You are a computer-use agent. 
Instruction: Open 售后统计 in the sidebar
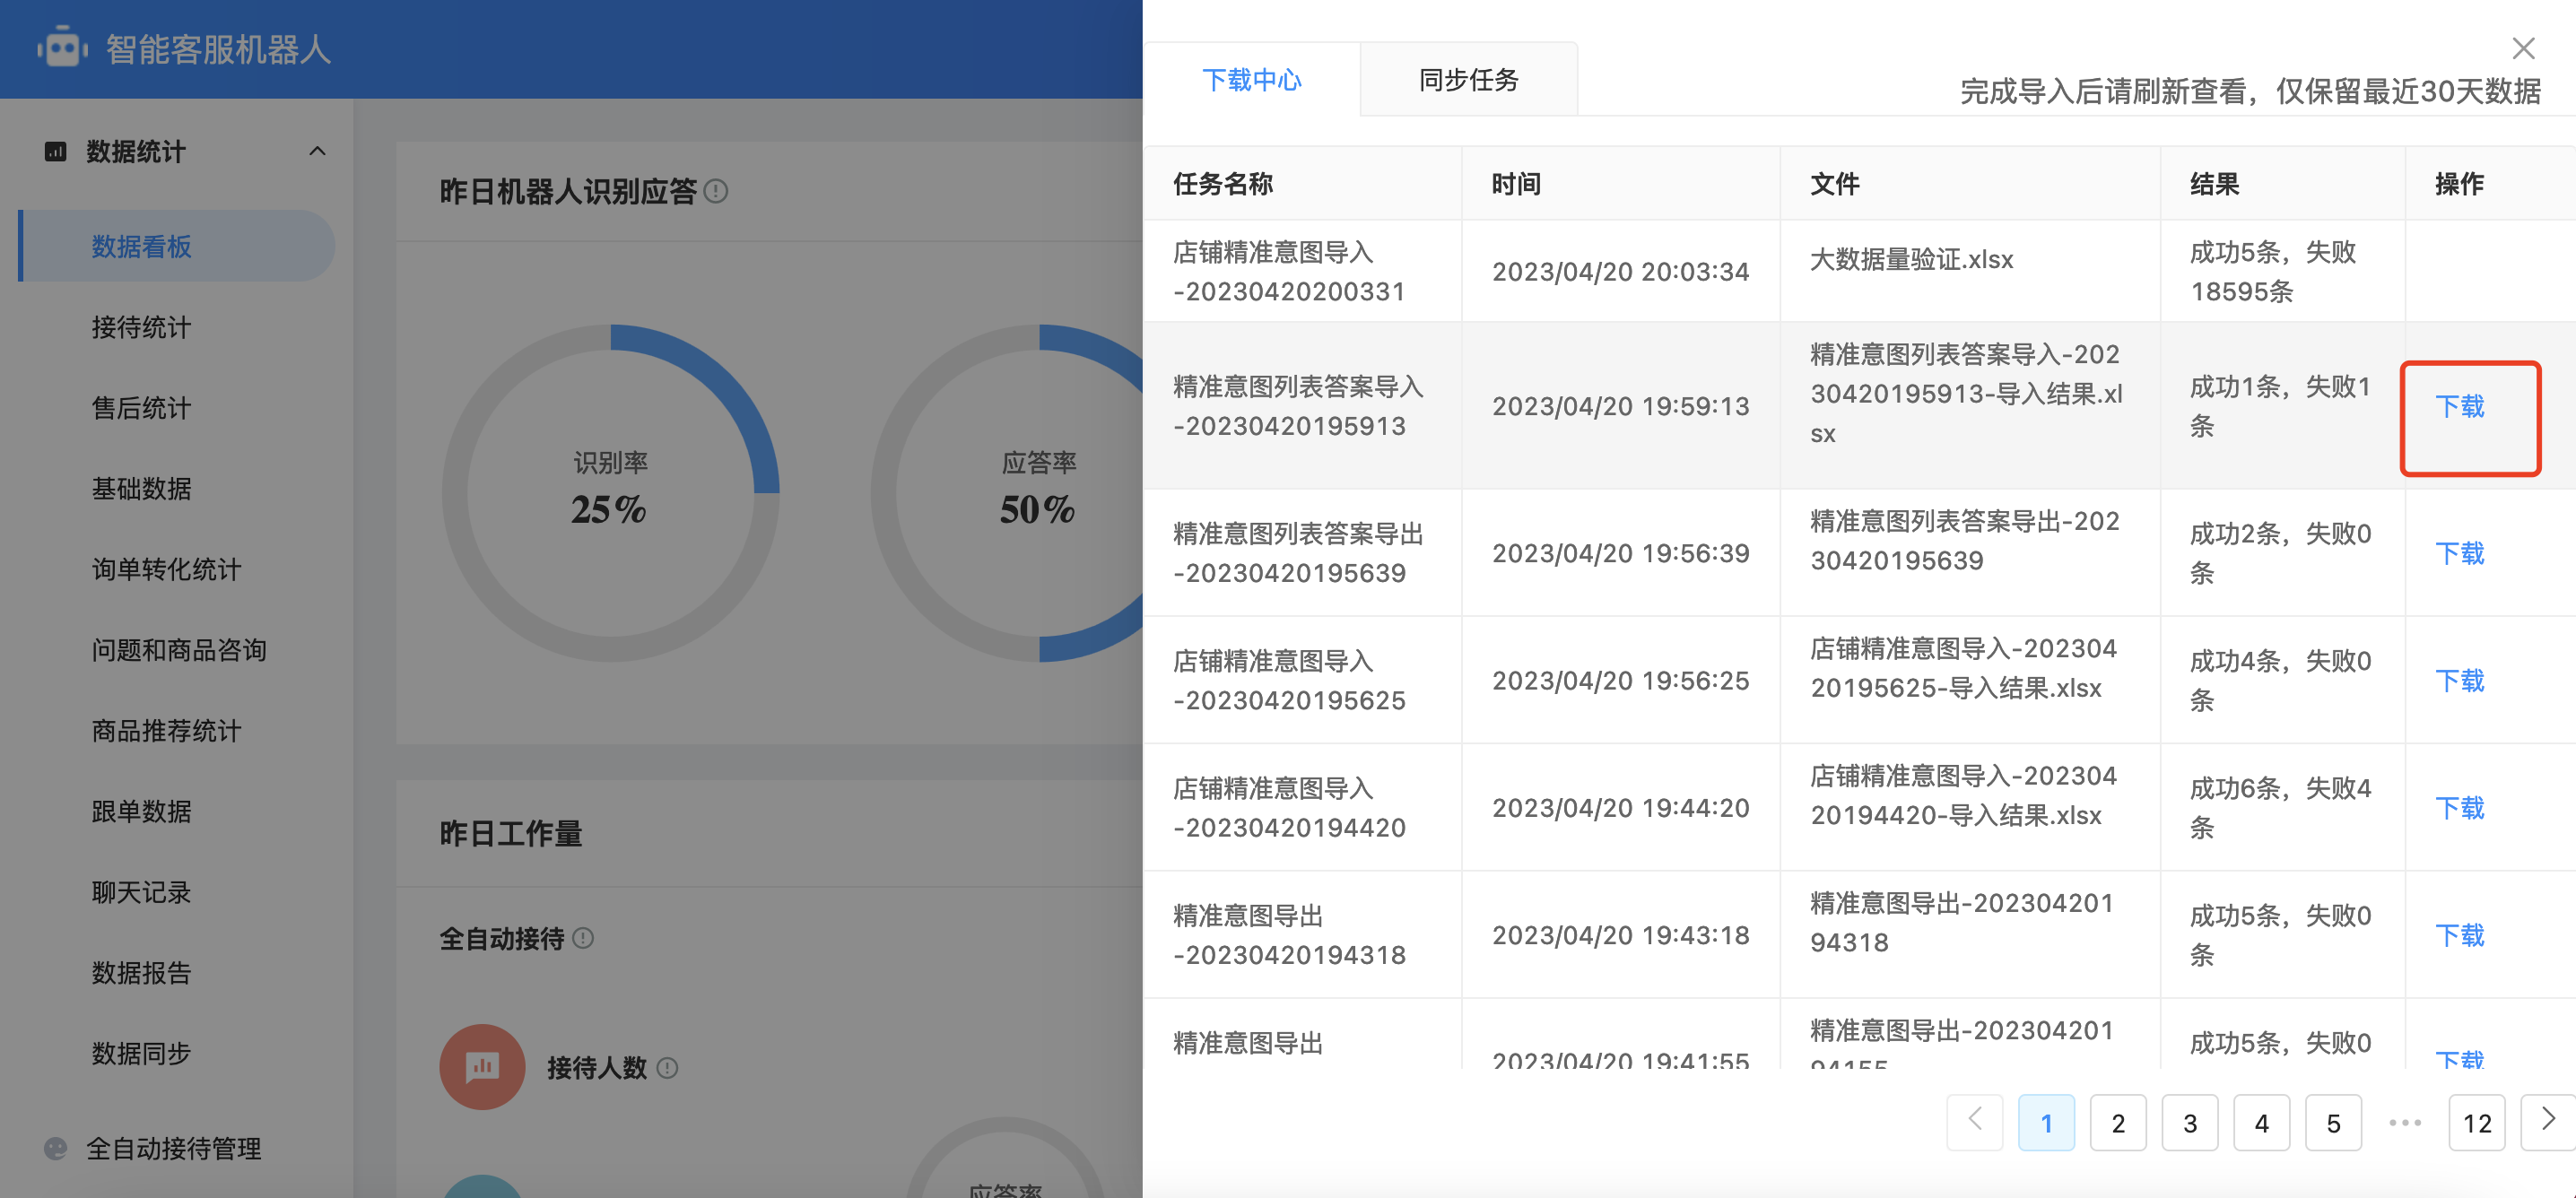[141, 408]
